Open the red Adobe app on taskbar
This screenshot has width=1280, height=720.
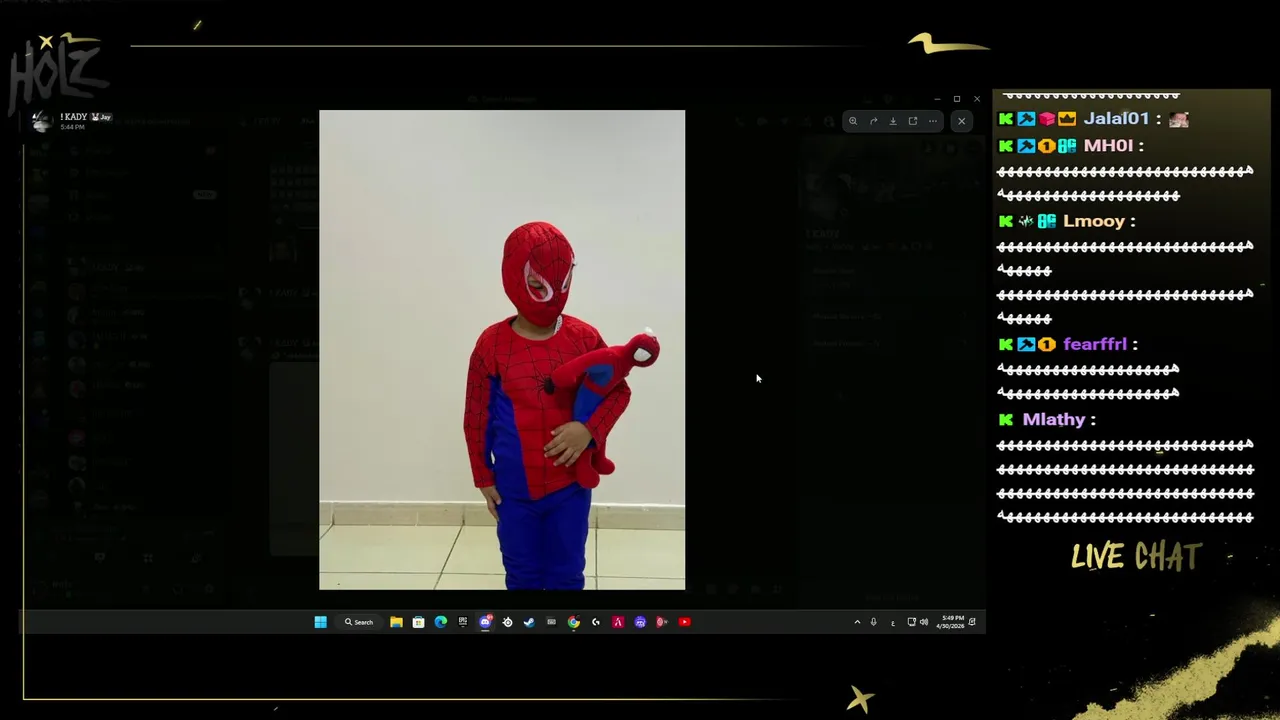618,622
